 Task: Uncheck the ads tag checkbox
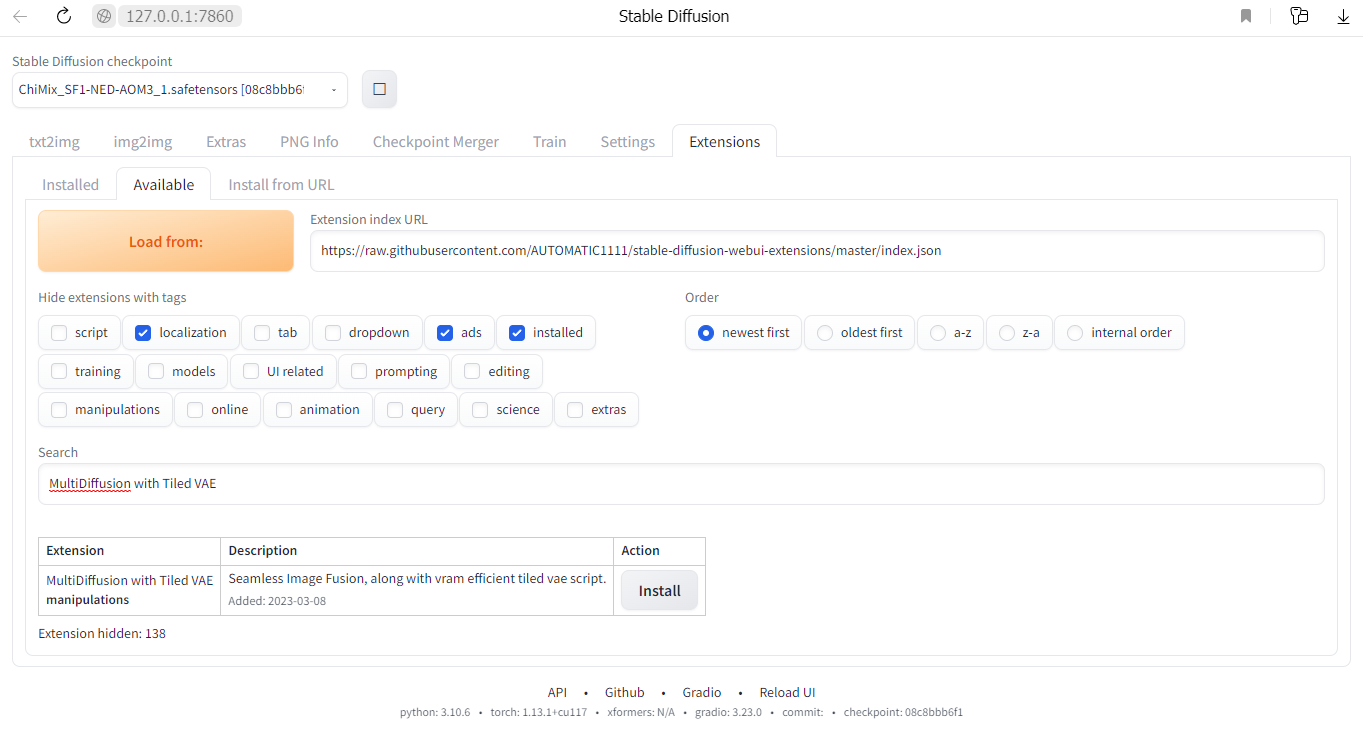(445, 333)
